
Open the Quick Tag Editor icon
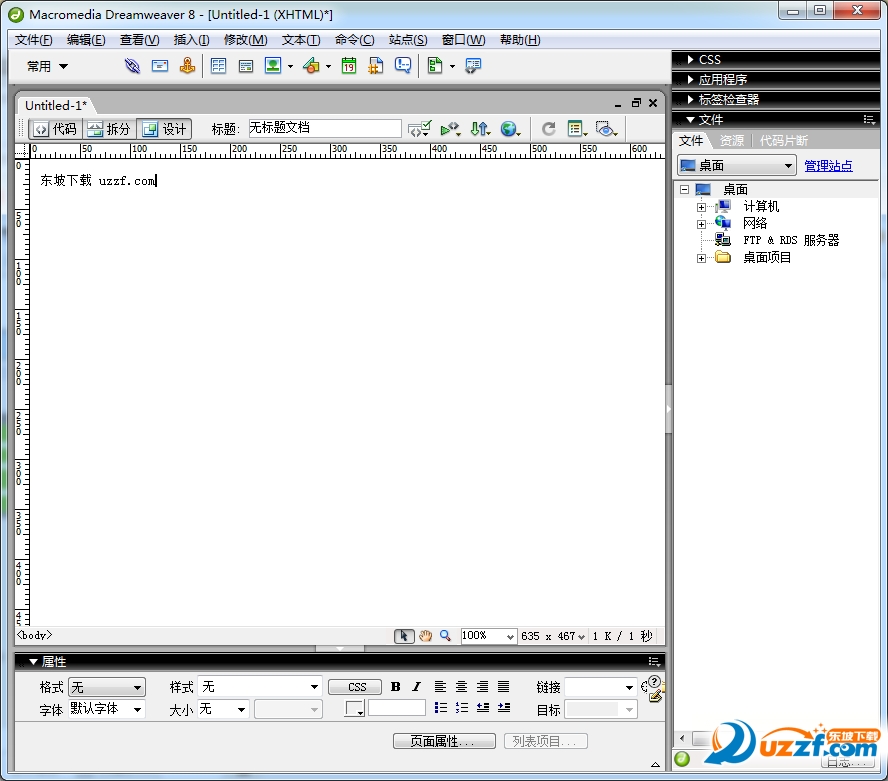656,696
